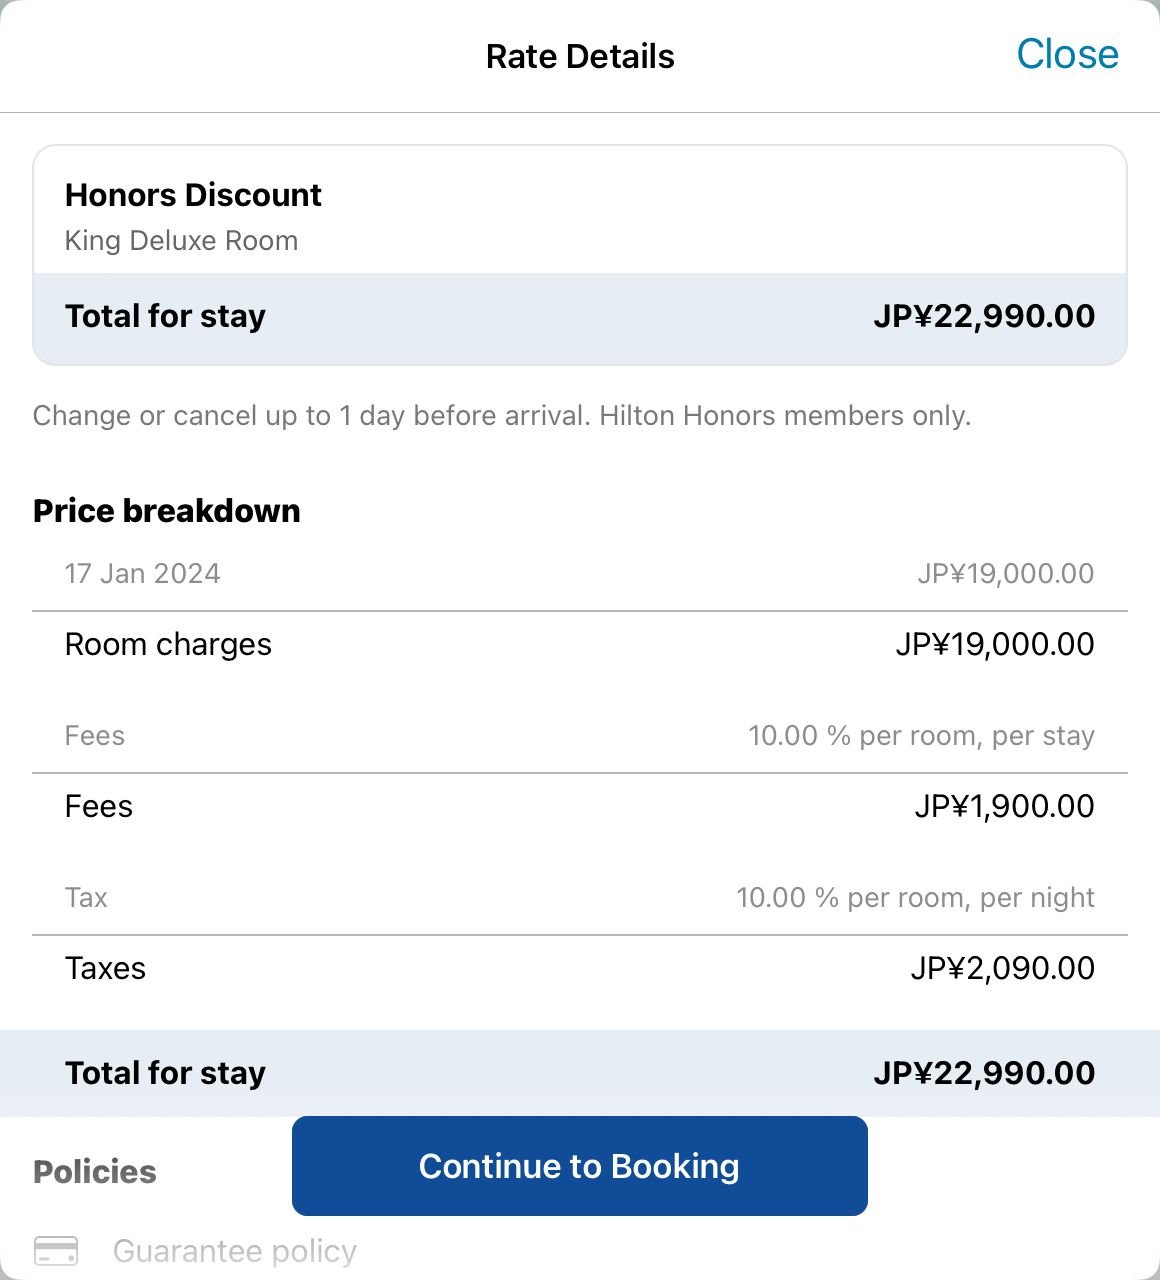Click the JP¥1,900.00 Fees amount

(1004, 807)
